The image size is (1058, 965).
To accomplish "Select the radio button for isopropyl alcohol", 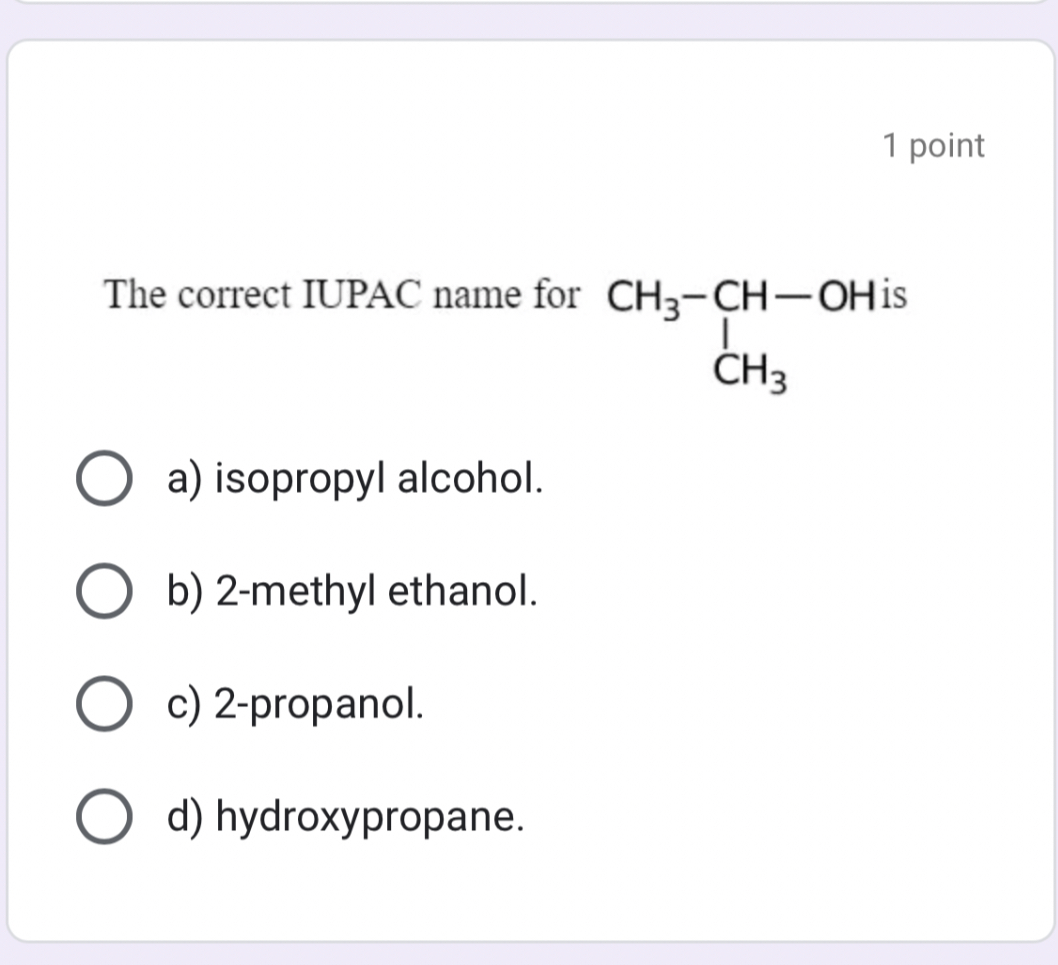I will (x=105, y=481).
